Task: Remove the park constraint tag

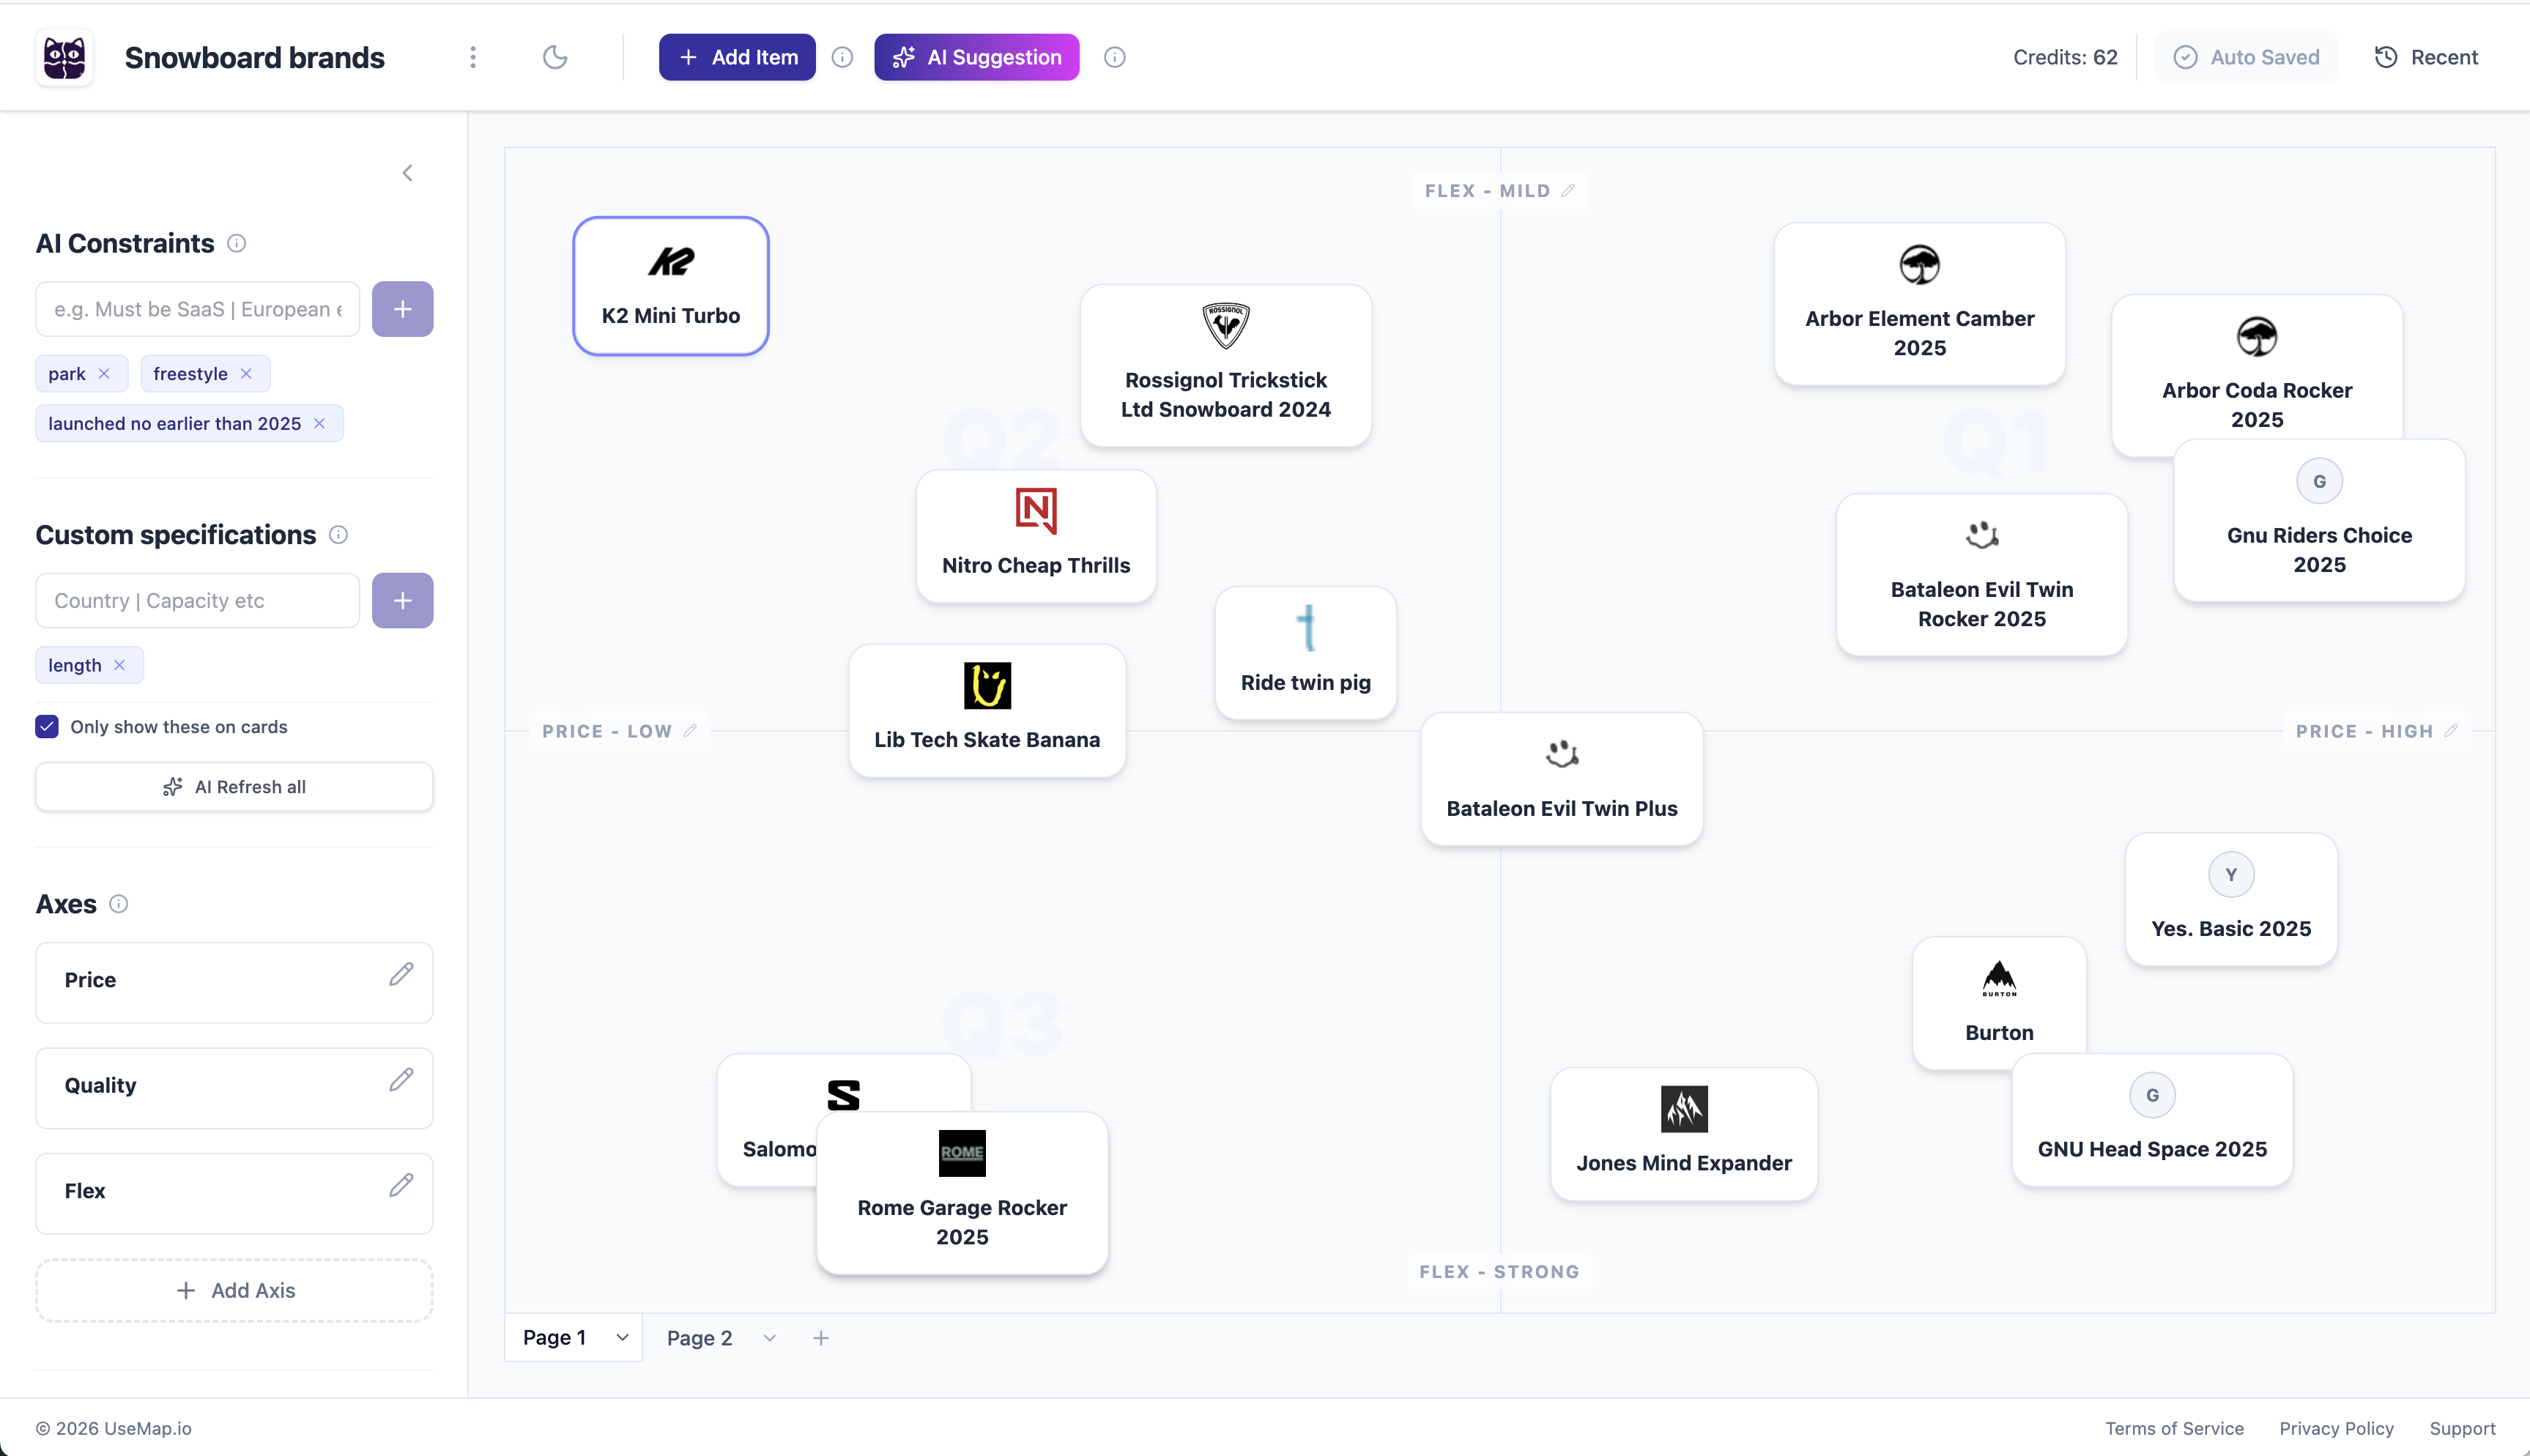Action: (106, 373)
